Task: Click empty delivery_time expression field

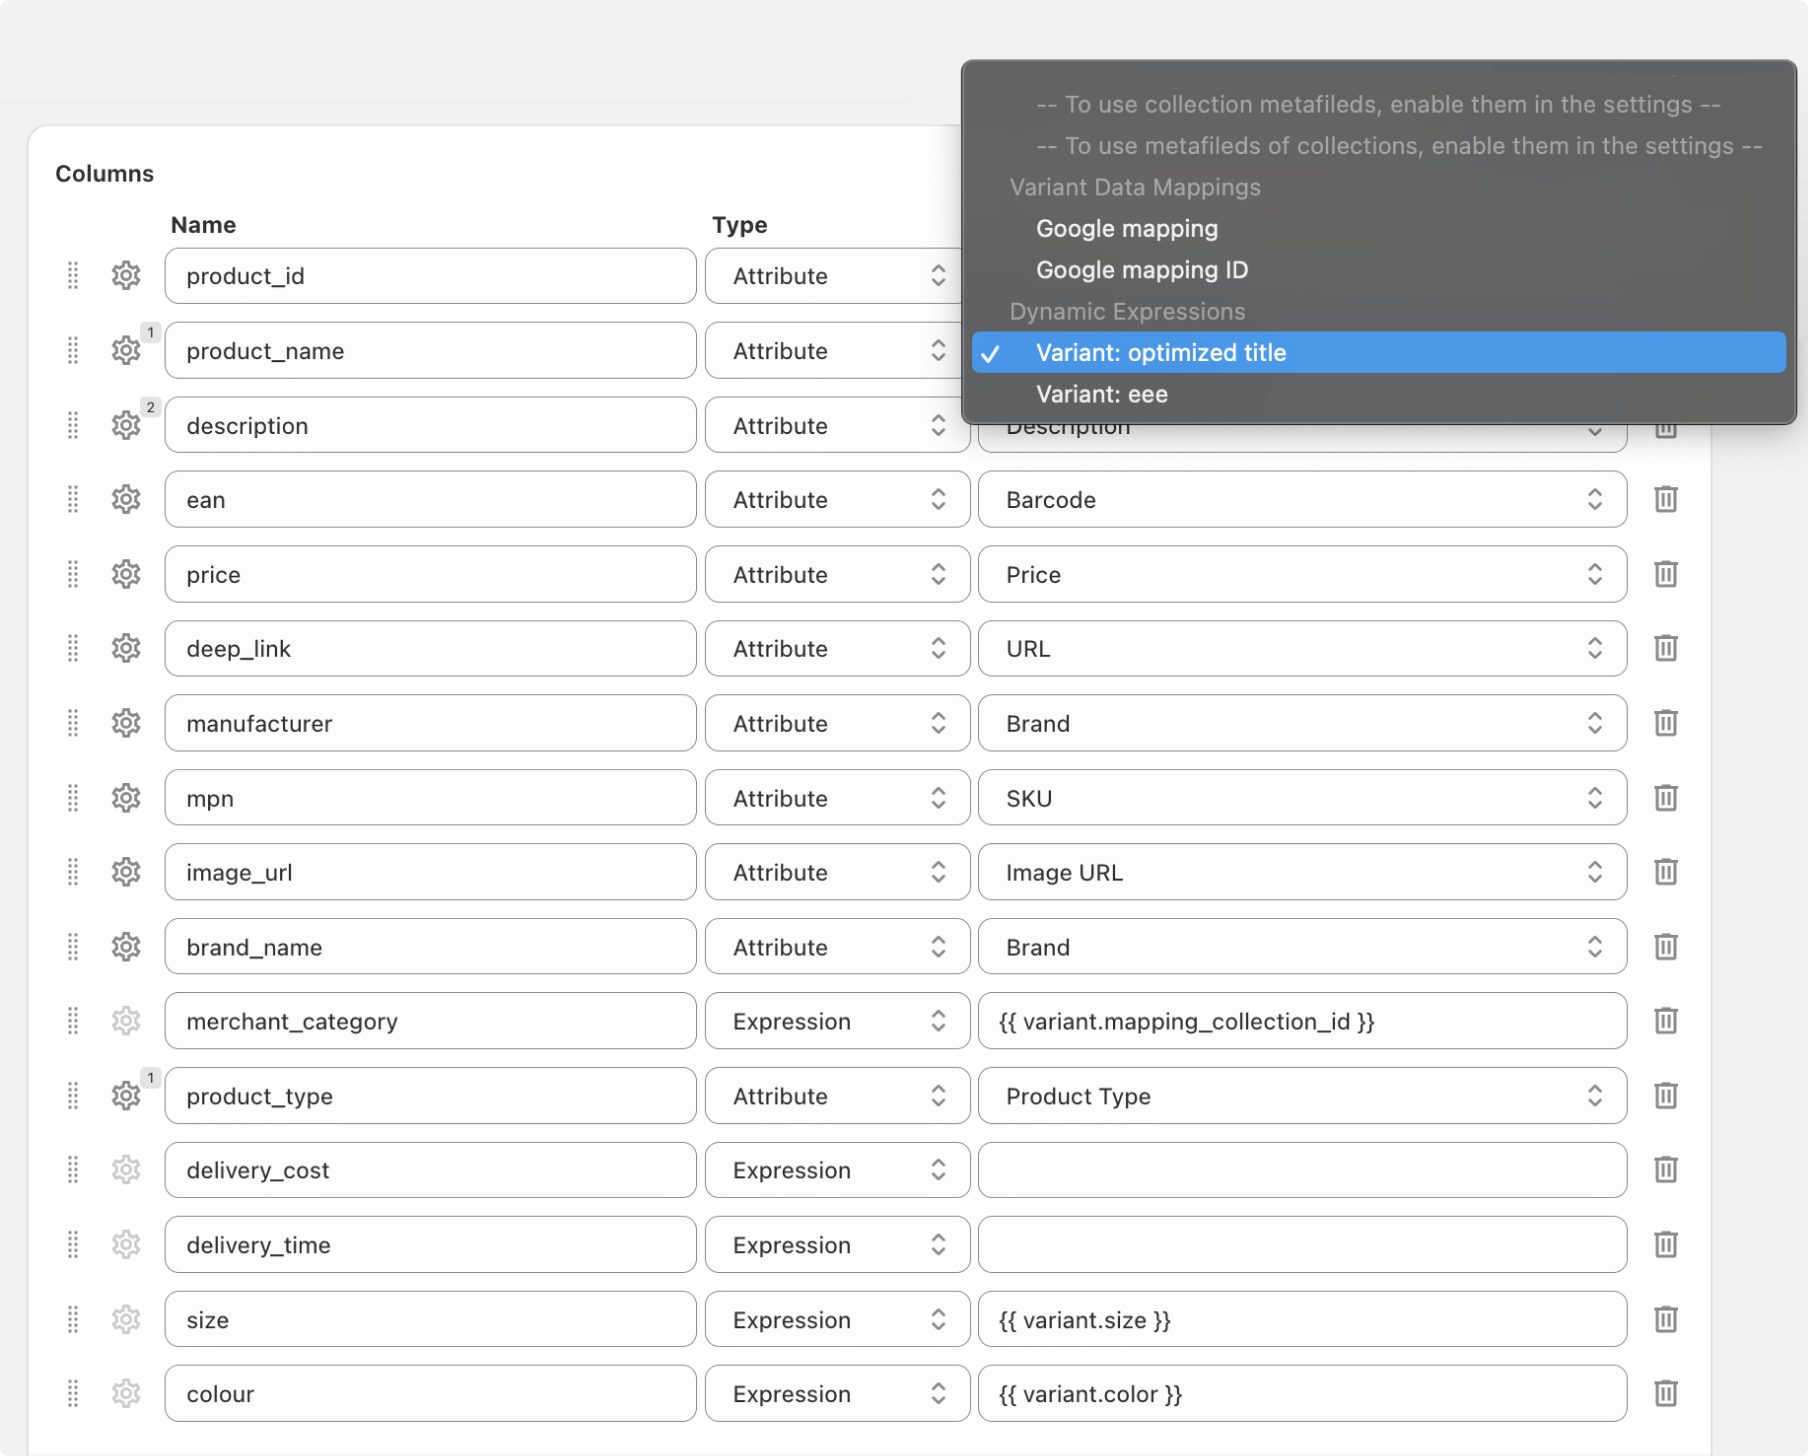Action: point(1302,1245)
